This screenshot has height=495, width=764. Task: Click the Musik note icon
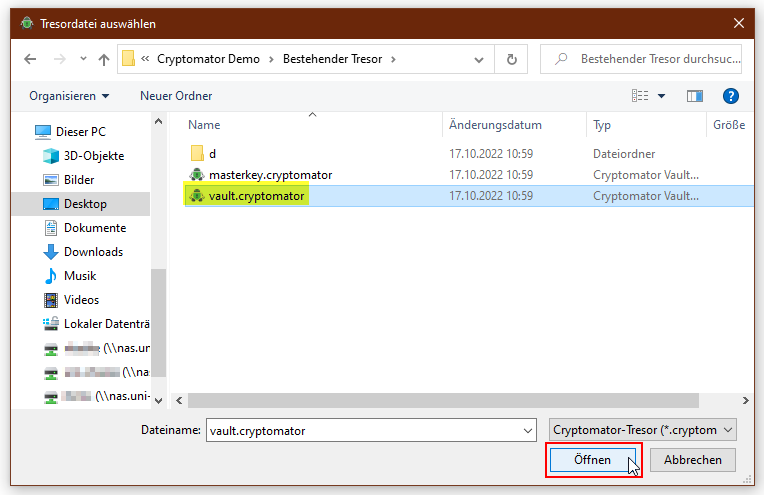tap(51, 276)
